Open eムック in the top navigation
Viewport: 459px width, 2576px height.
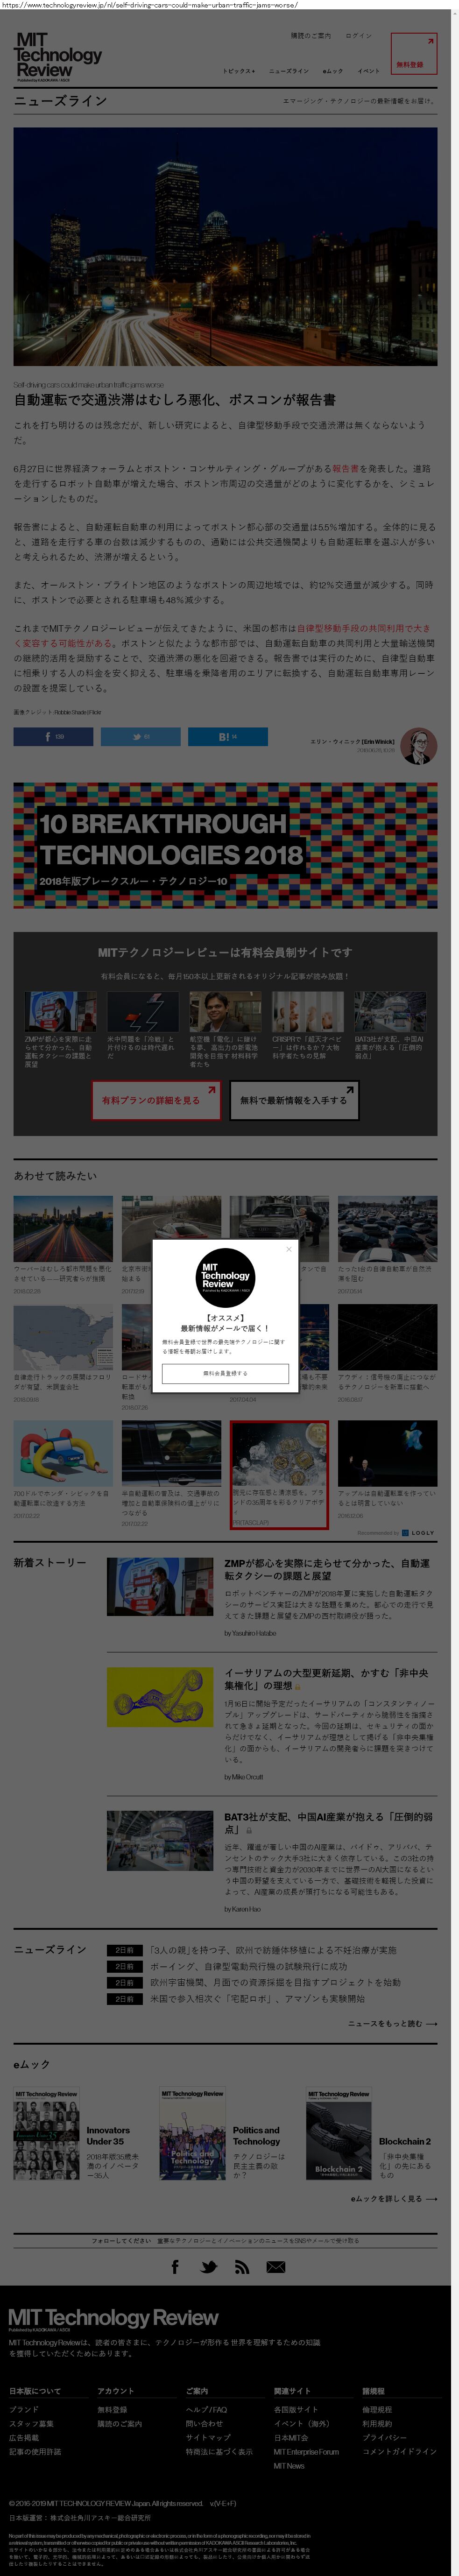[332, 71]
